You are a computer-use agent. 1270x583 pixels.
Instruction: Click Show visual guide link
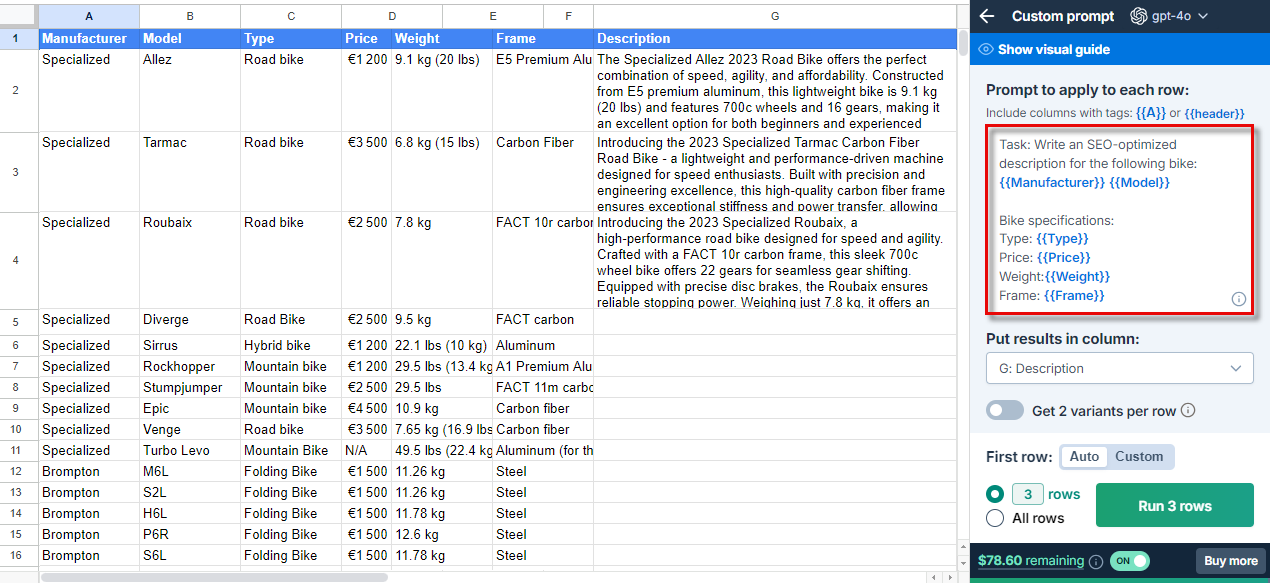[1053, 49]
